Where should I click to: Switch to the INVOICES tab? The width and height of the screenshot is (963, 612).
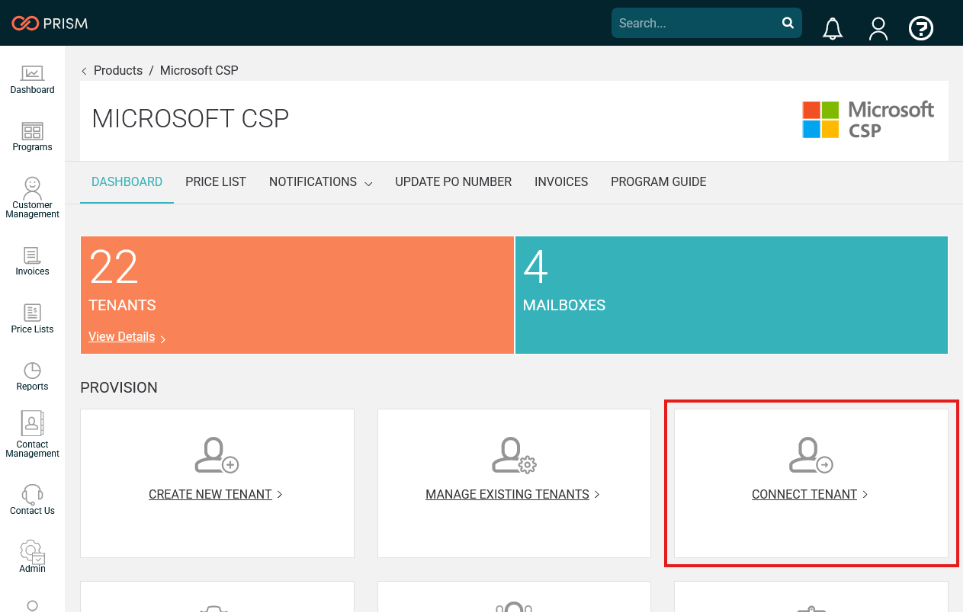561,182
